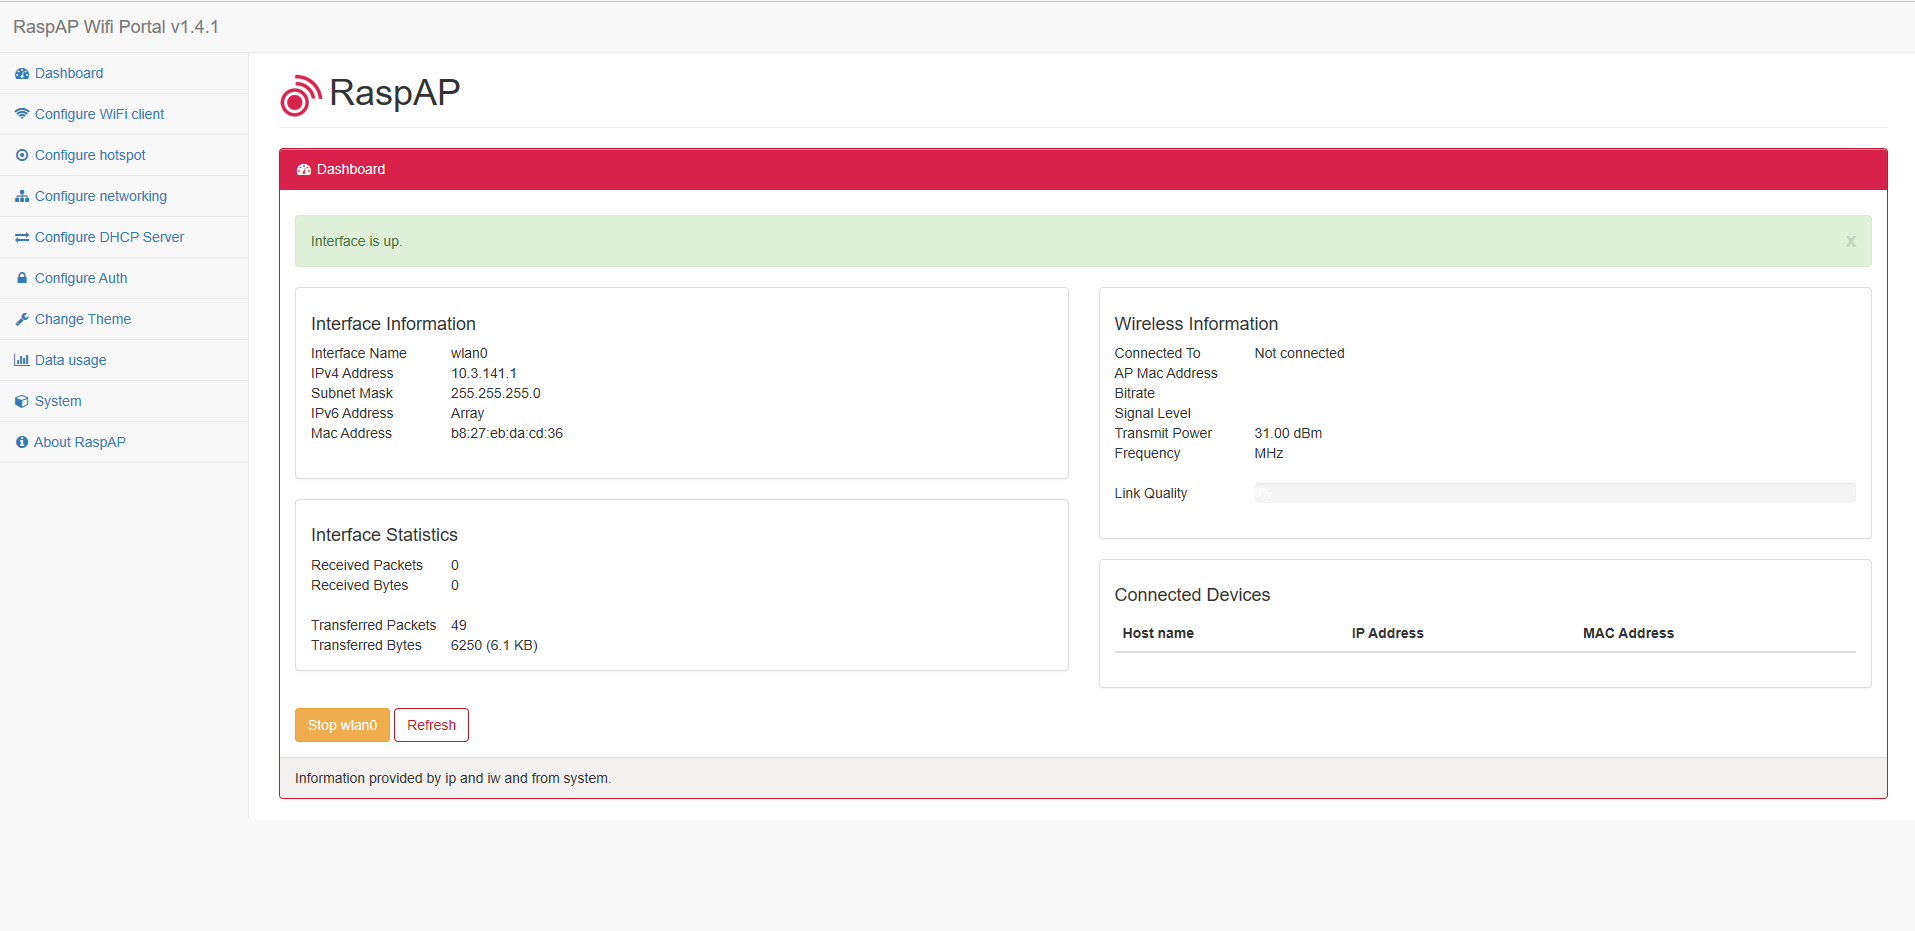
Task: Dismiss the 'Interface is up' alert
Action: click(1851, 241)
